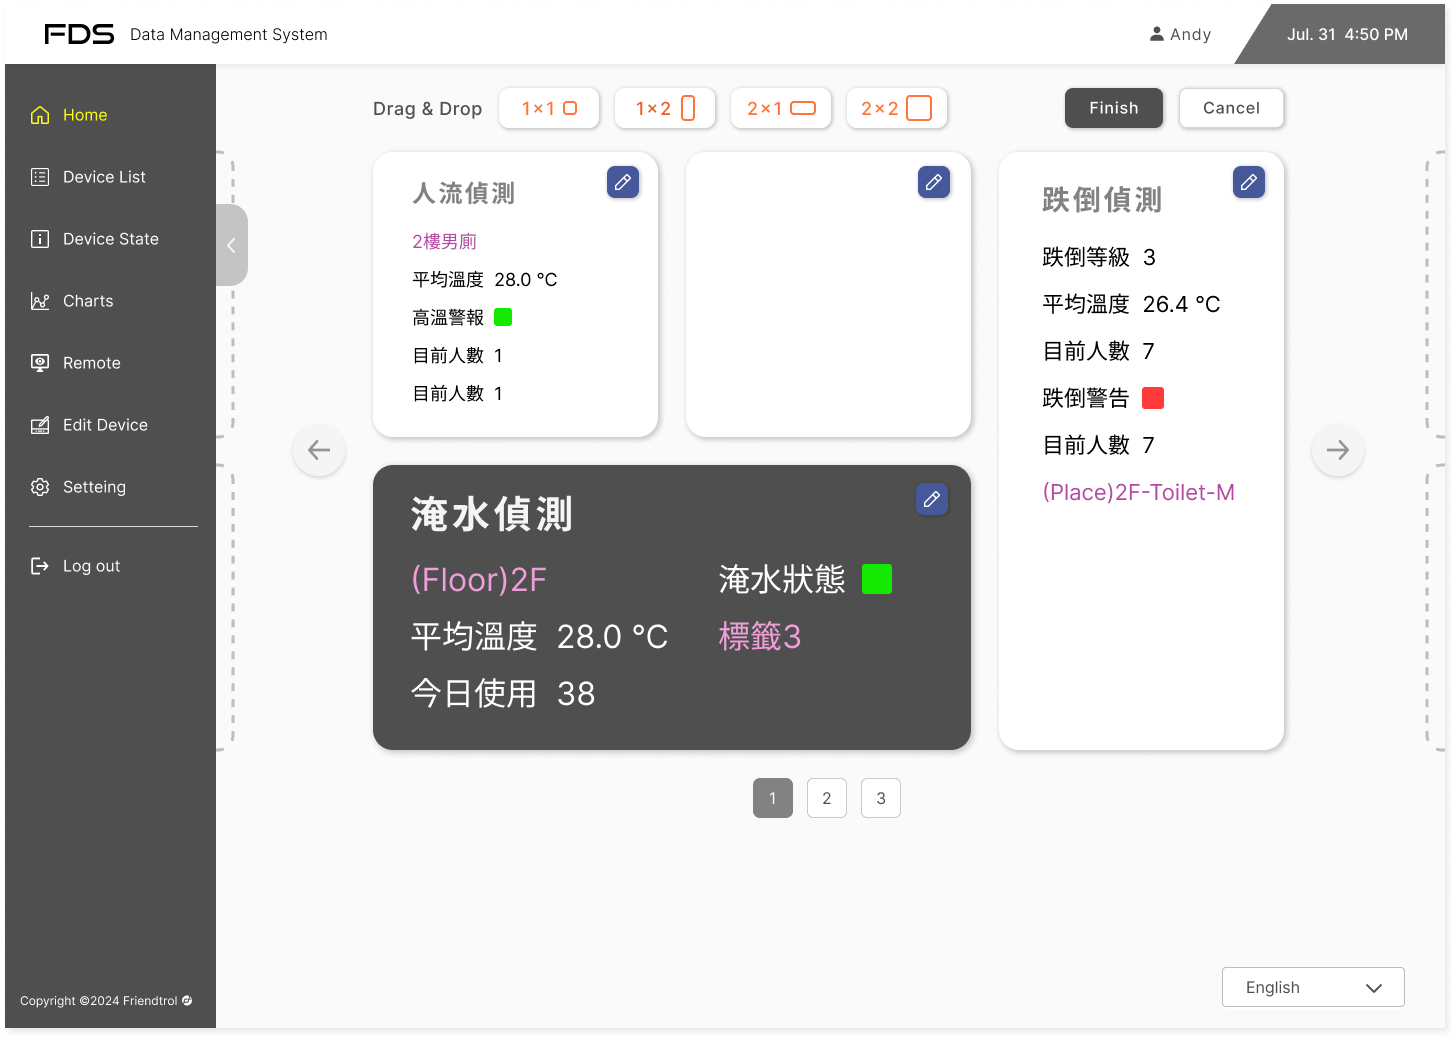Go to next dashboard with right arrow
Screen dimensions: 1456x1040
[1338, 450]
